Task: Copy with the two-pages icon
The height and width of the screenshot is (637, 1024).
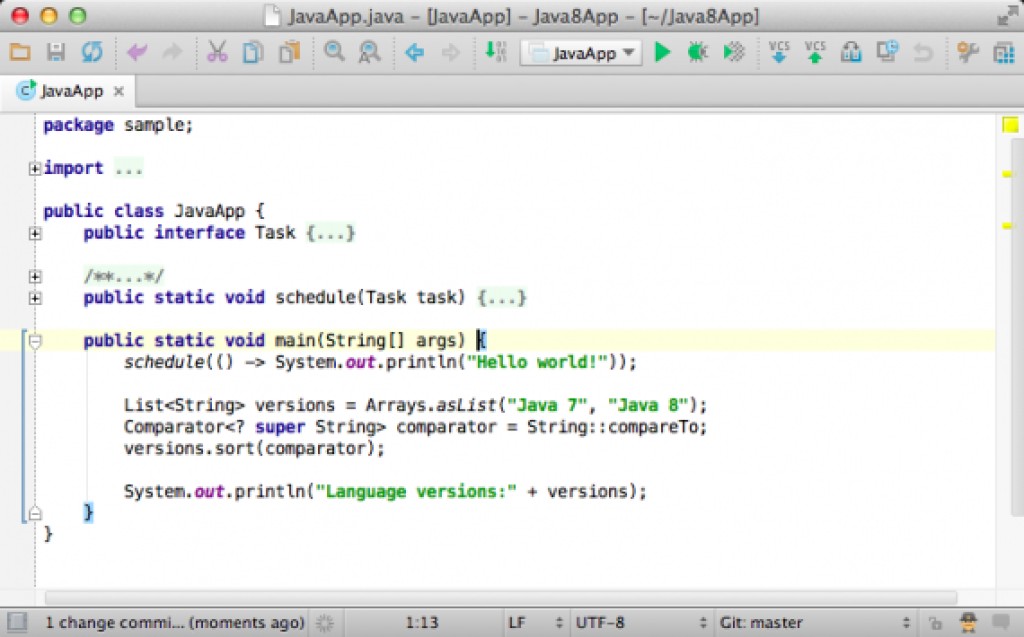Action: coord(253,52)
